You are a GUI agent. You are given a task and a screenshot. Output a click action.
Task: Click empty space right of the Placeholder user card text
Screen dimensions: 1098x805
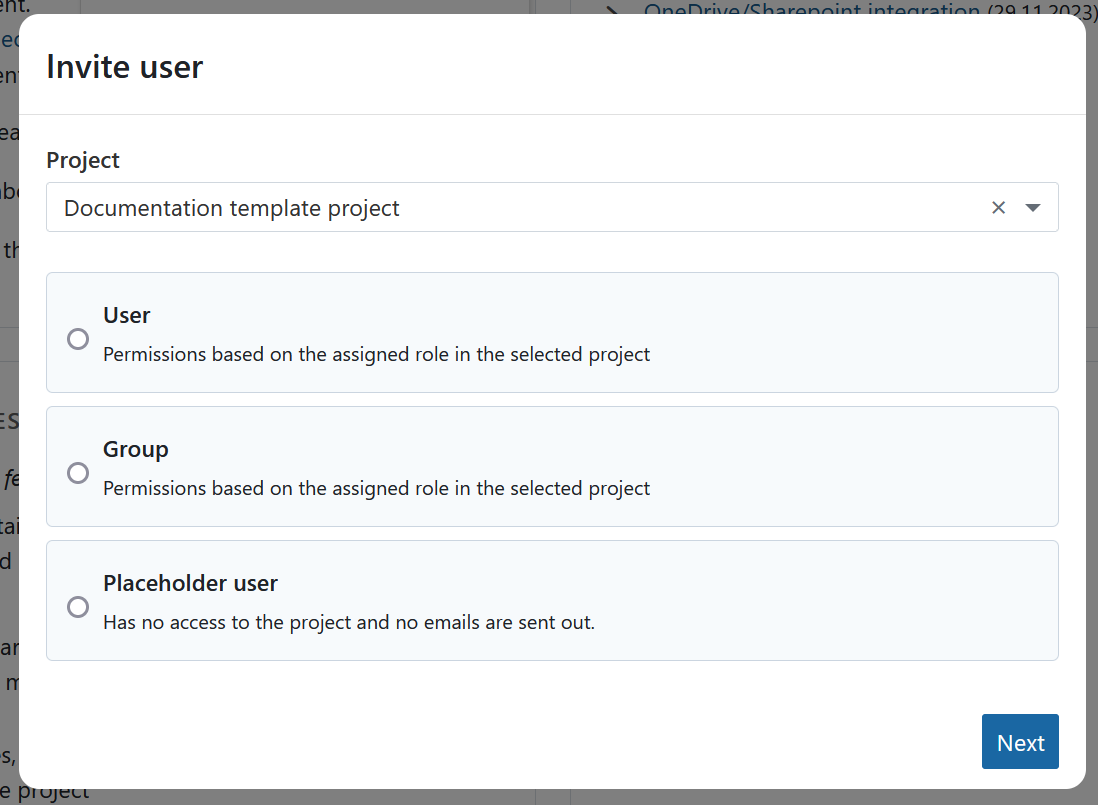tap(850, 600)
